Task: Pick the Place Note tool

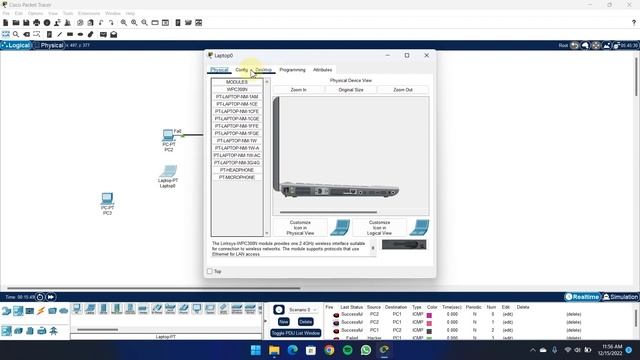Action: pyautogui.click(x=49, y=35)
